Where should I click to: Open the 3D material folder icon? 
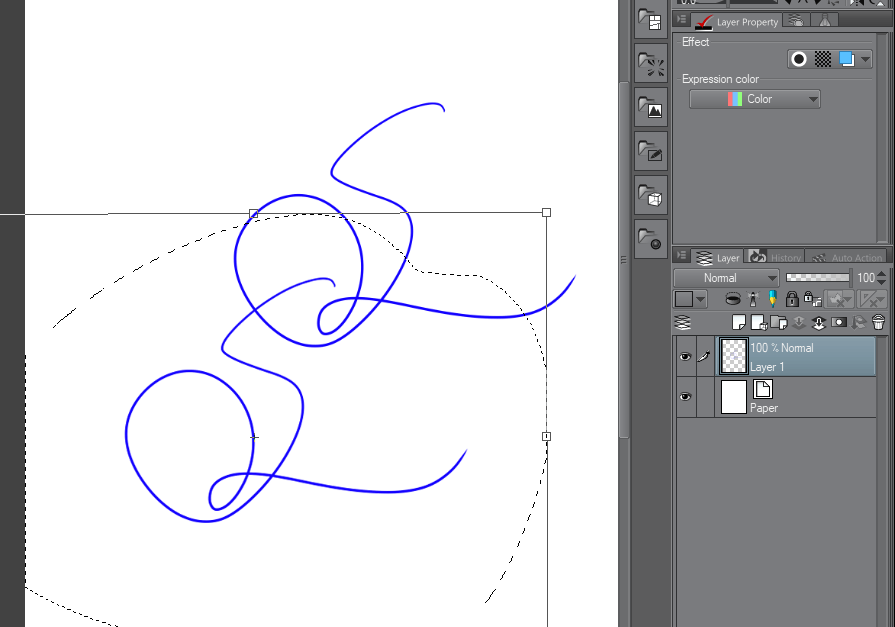[x=651, y=197]
